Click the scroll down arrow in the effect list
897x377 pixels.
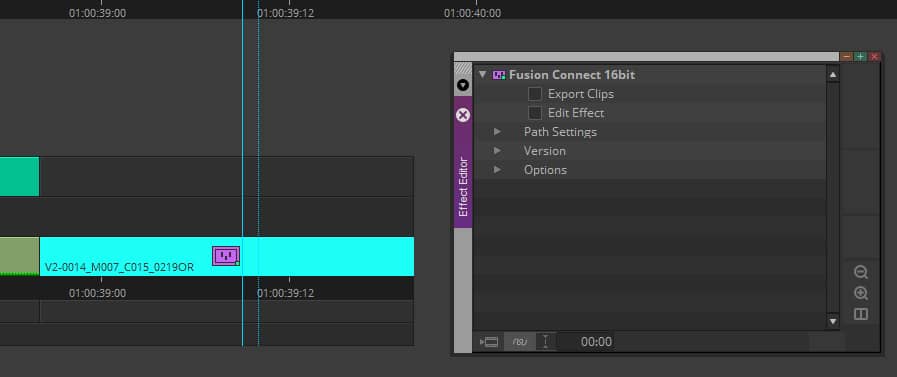point(833,322)
